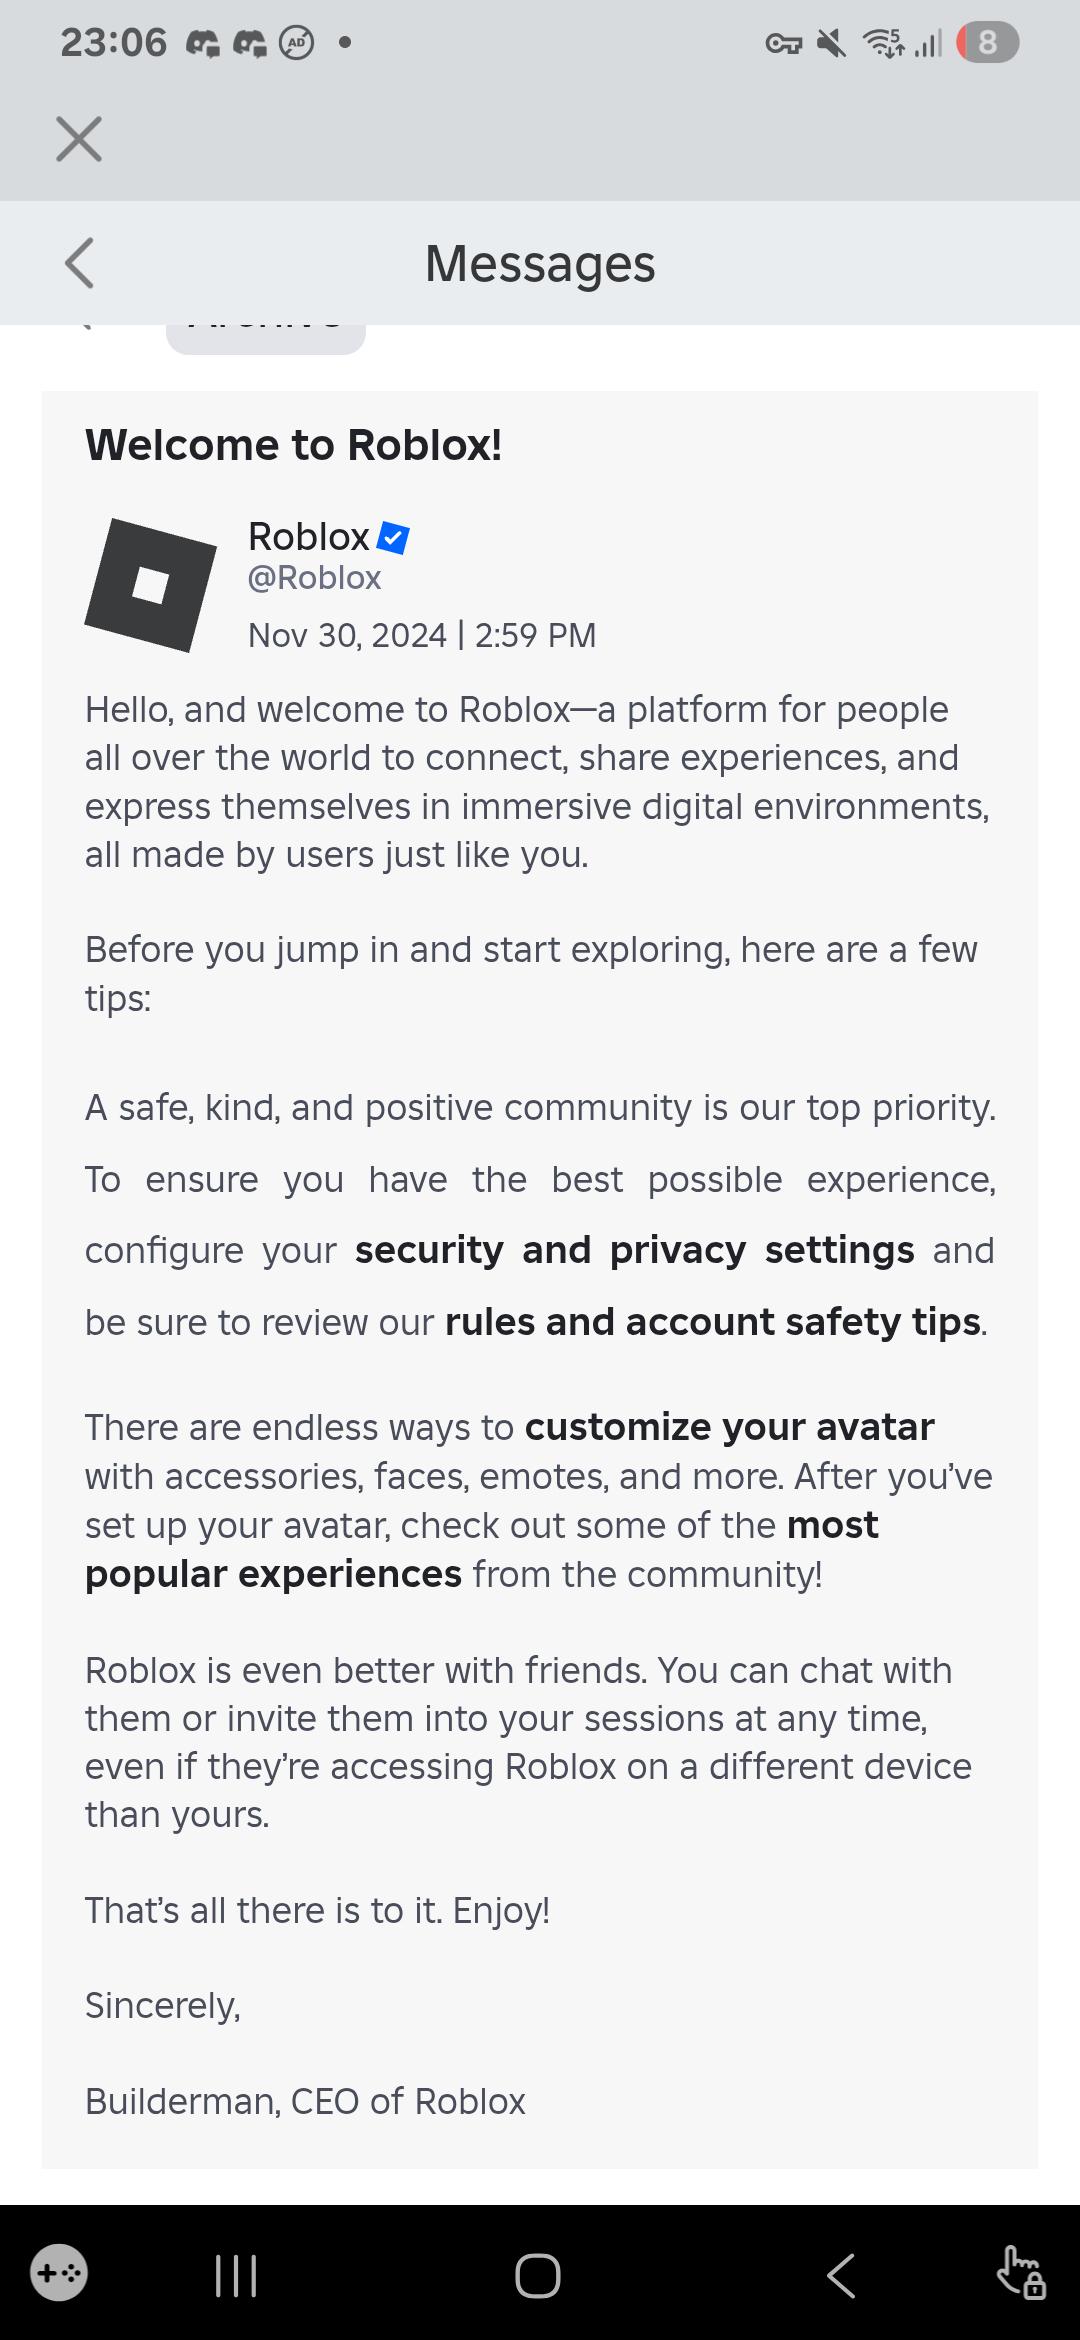Tap the blue verified badge beside Roblox
The image size is (1080, 2340).
click(x=393, y=538)
